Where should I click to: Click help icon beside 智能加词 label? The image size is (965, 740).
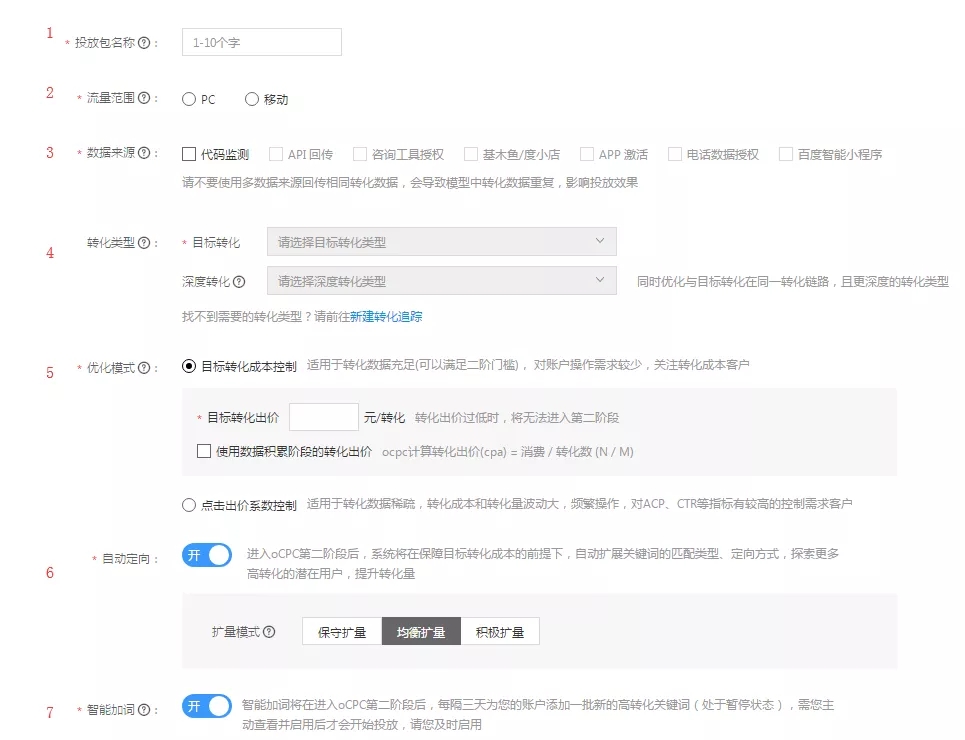(144, 711)
